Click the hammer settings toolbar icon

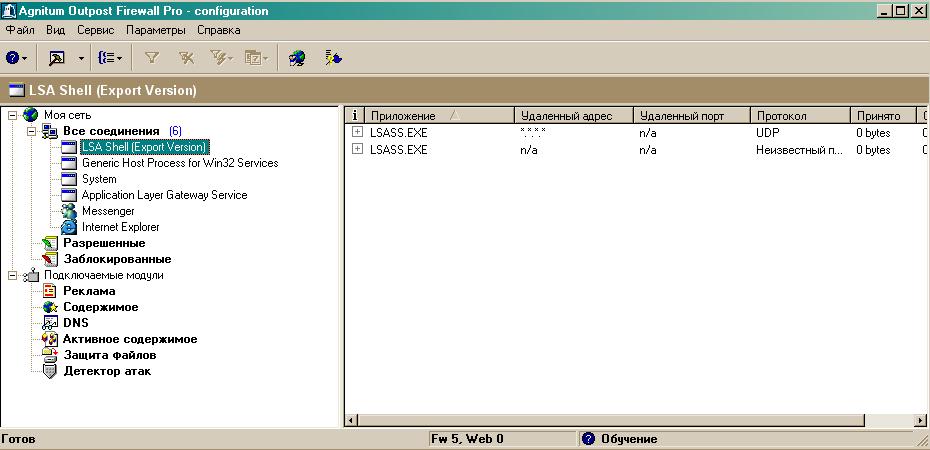pos(57,58)
